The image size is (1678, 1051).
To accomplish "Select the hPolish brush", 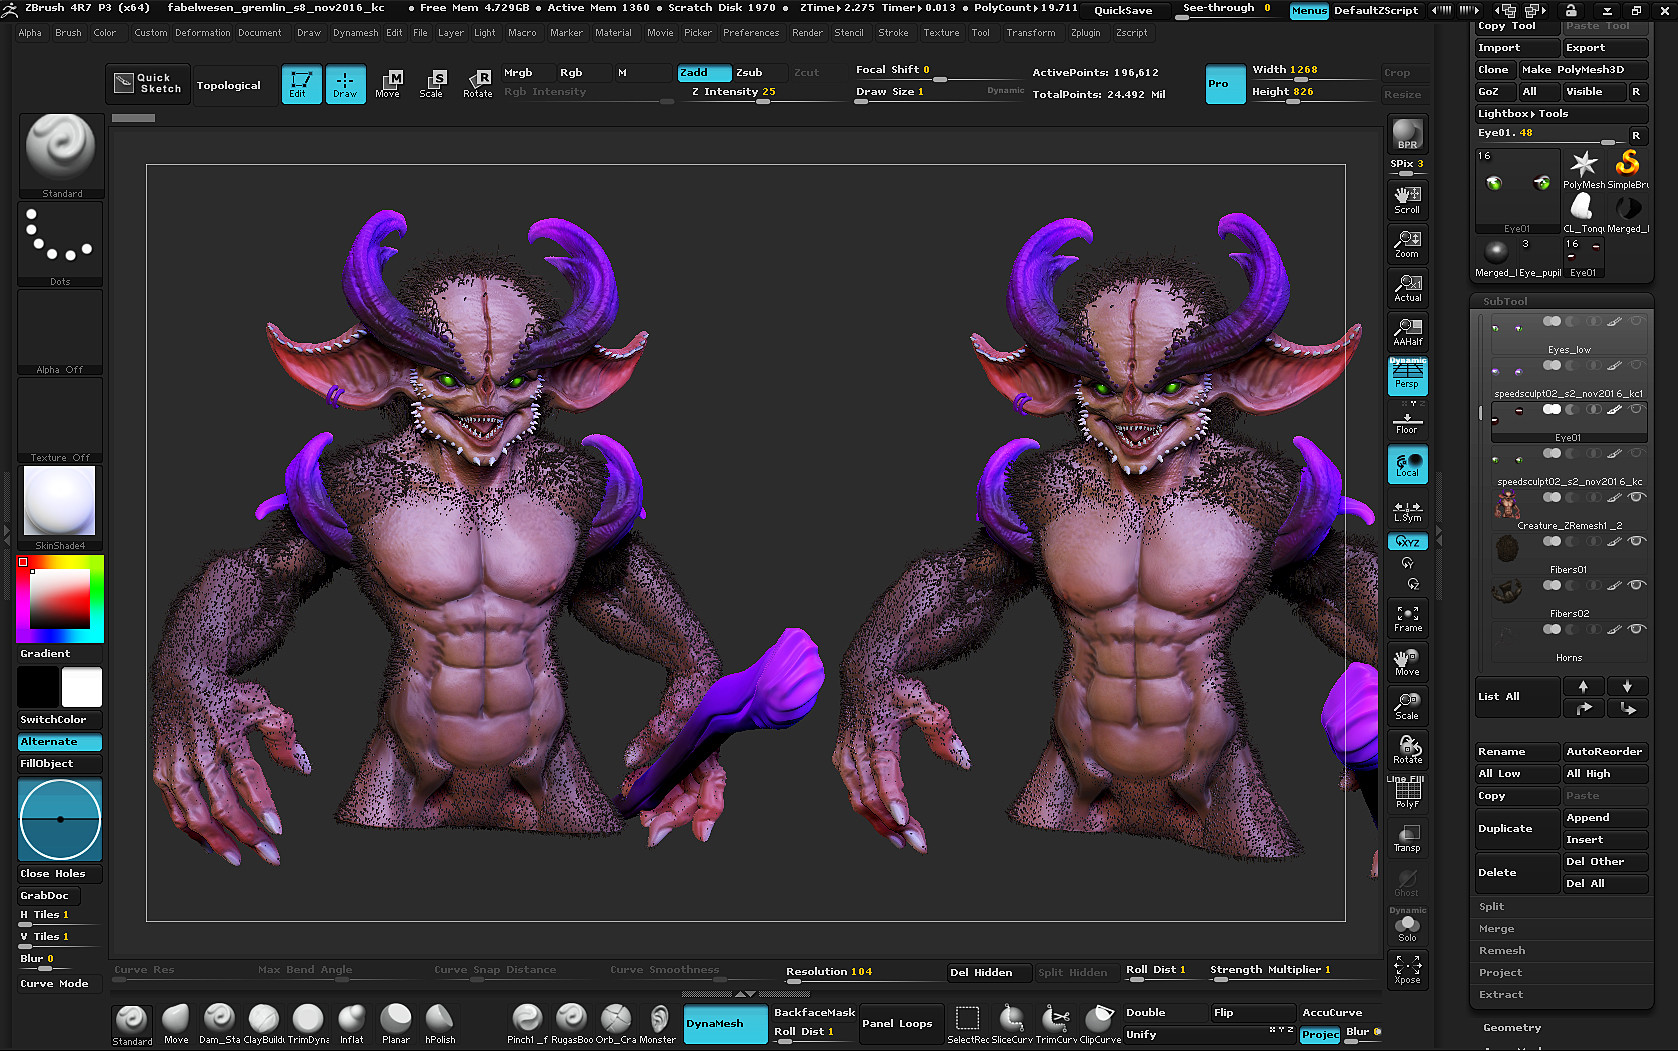I will pos(440,1025).
